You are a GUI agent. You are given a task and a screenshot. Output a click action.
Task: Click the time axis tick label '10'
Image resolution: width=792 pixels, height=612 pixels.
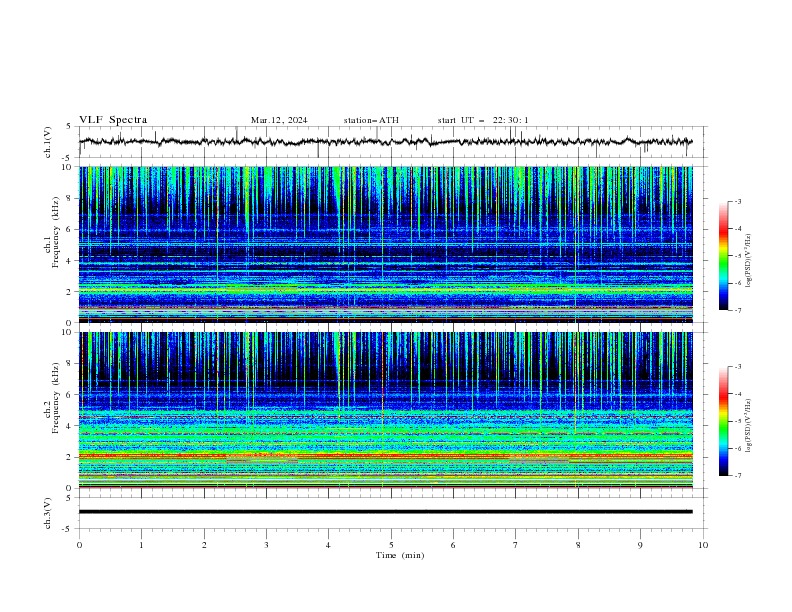pyautogui.click(x=703, y=545)
